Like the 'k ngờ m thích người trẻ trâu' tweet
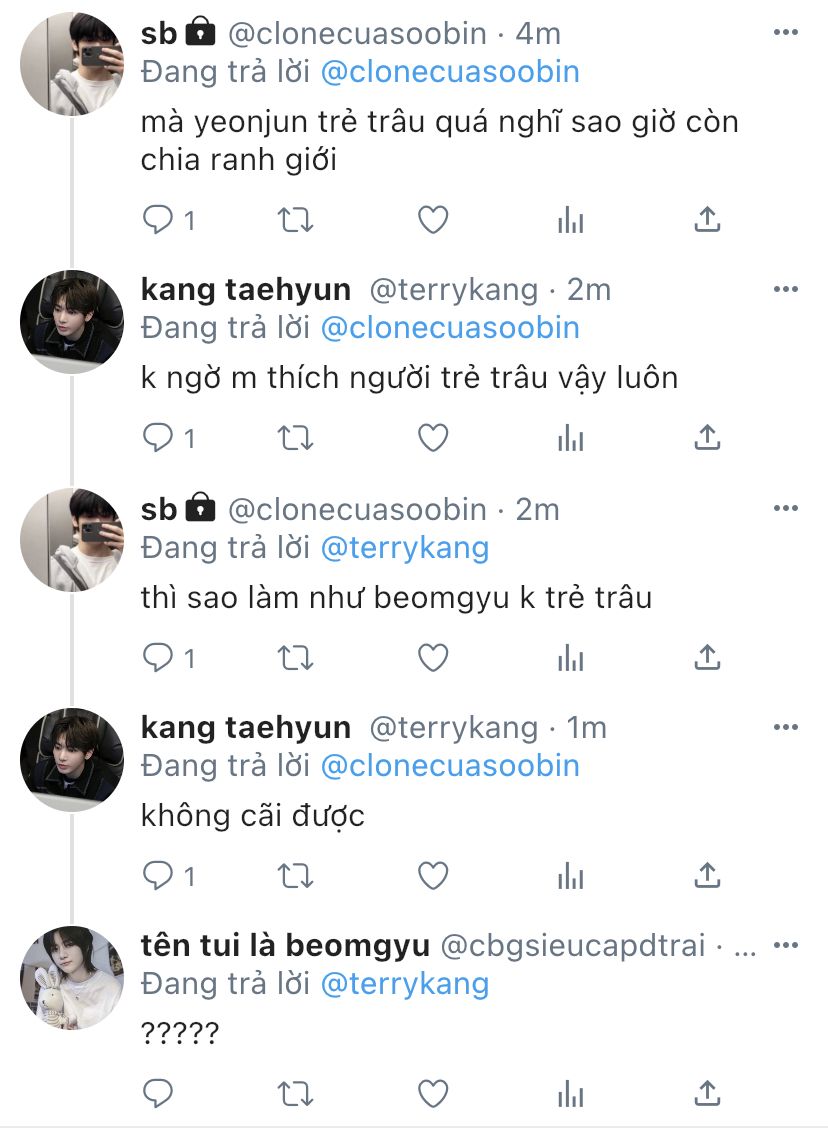The width and height of the screenshot is (828, 1129). (x=432, y=438)
